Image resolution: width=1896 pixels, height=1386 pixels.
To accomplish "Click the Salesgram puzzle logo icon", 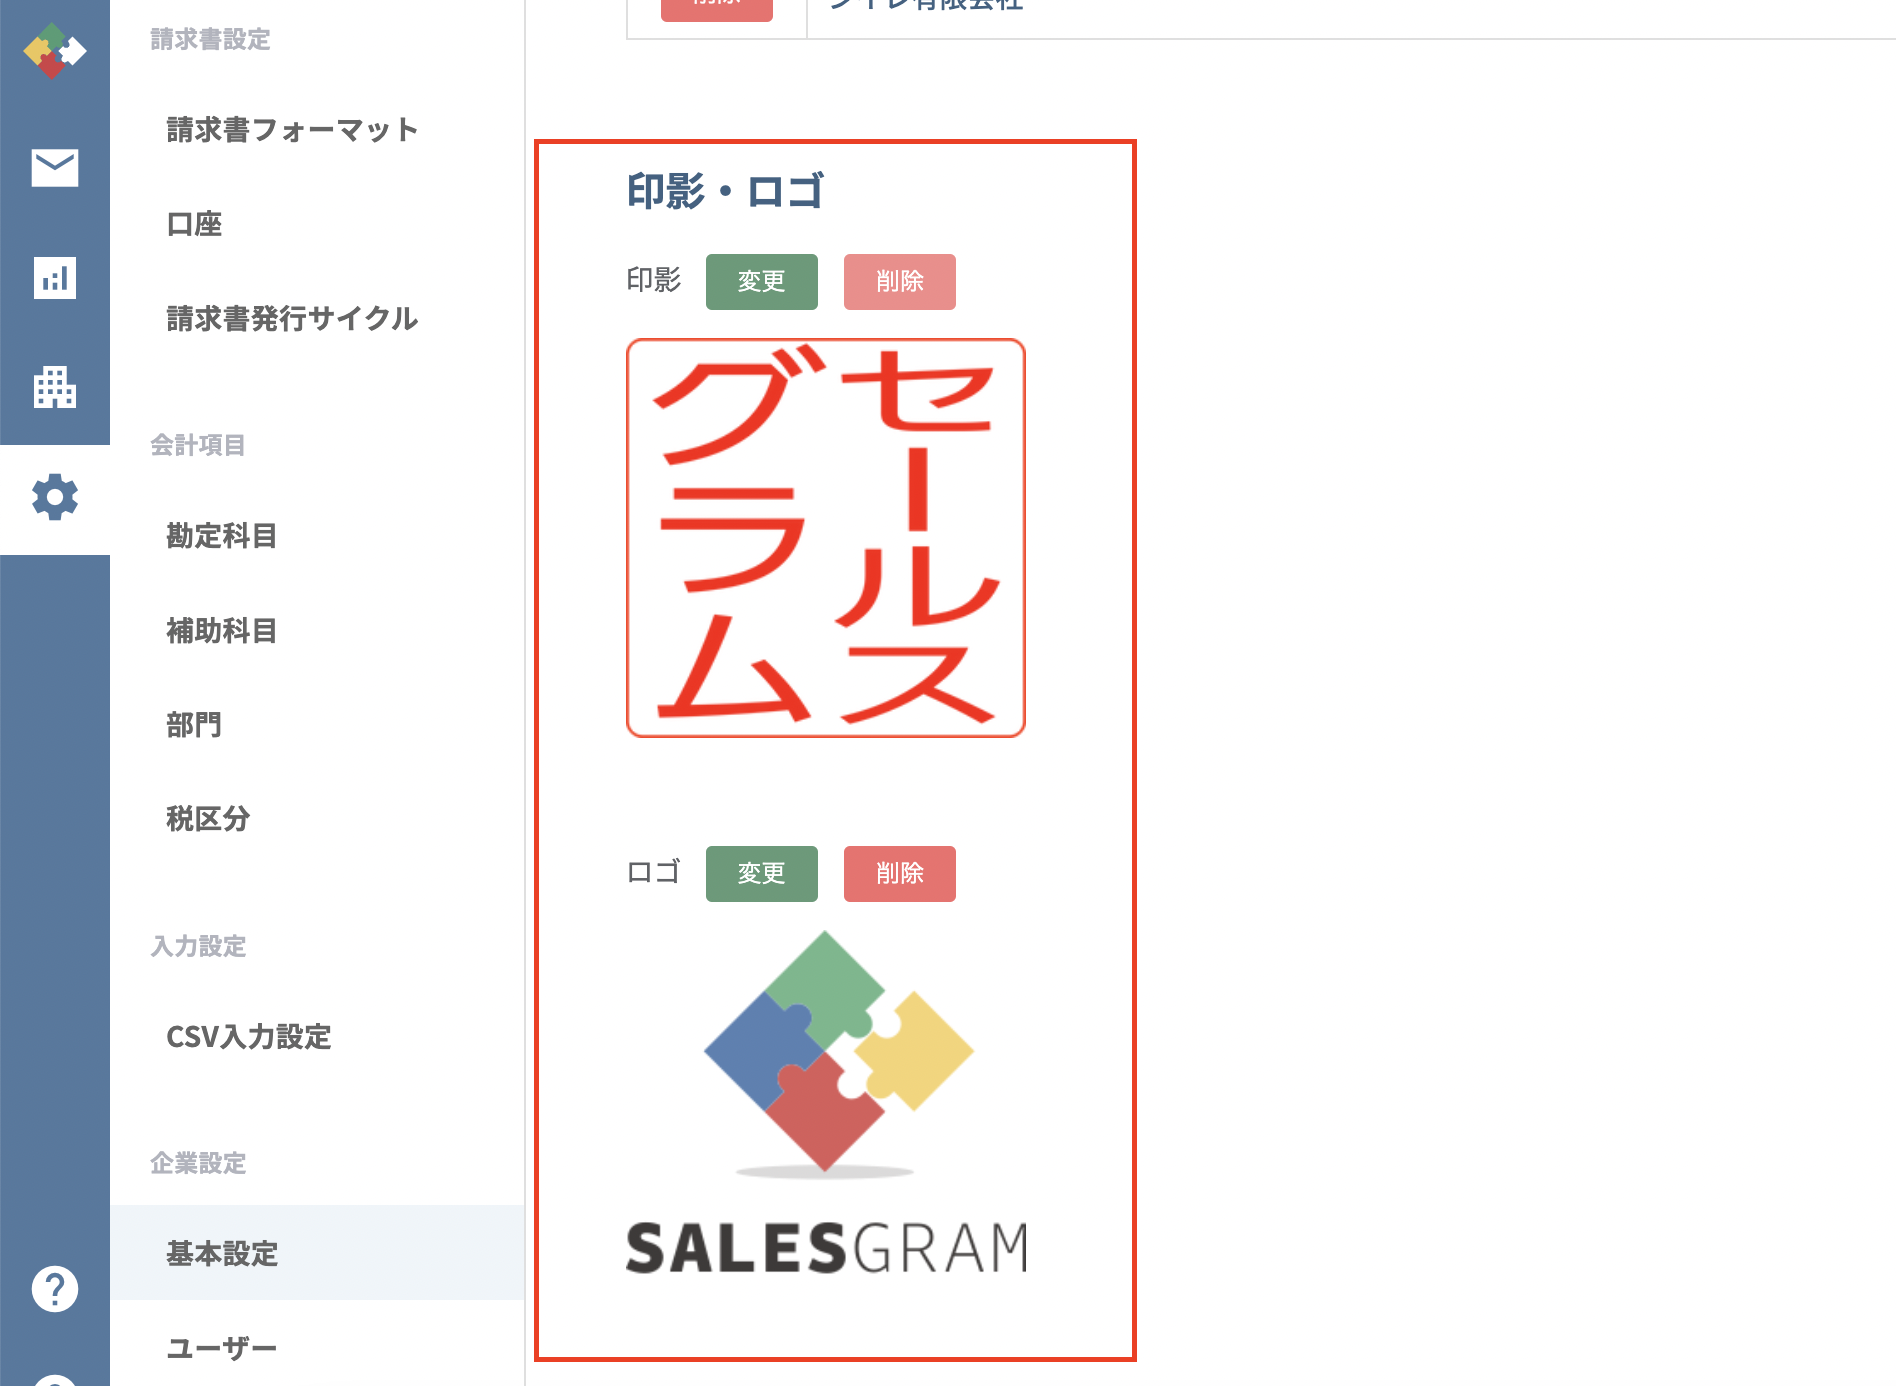I will (55, 51).
